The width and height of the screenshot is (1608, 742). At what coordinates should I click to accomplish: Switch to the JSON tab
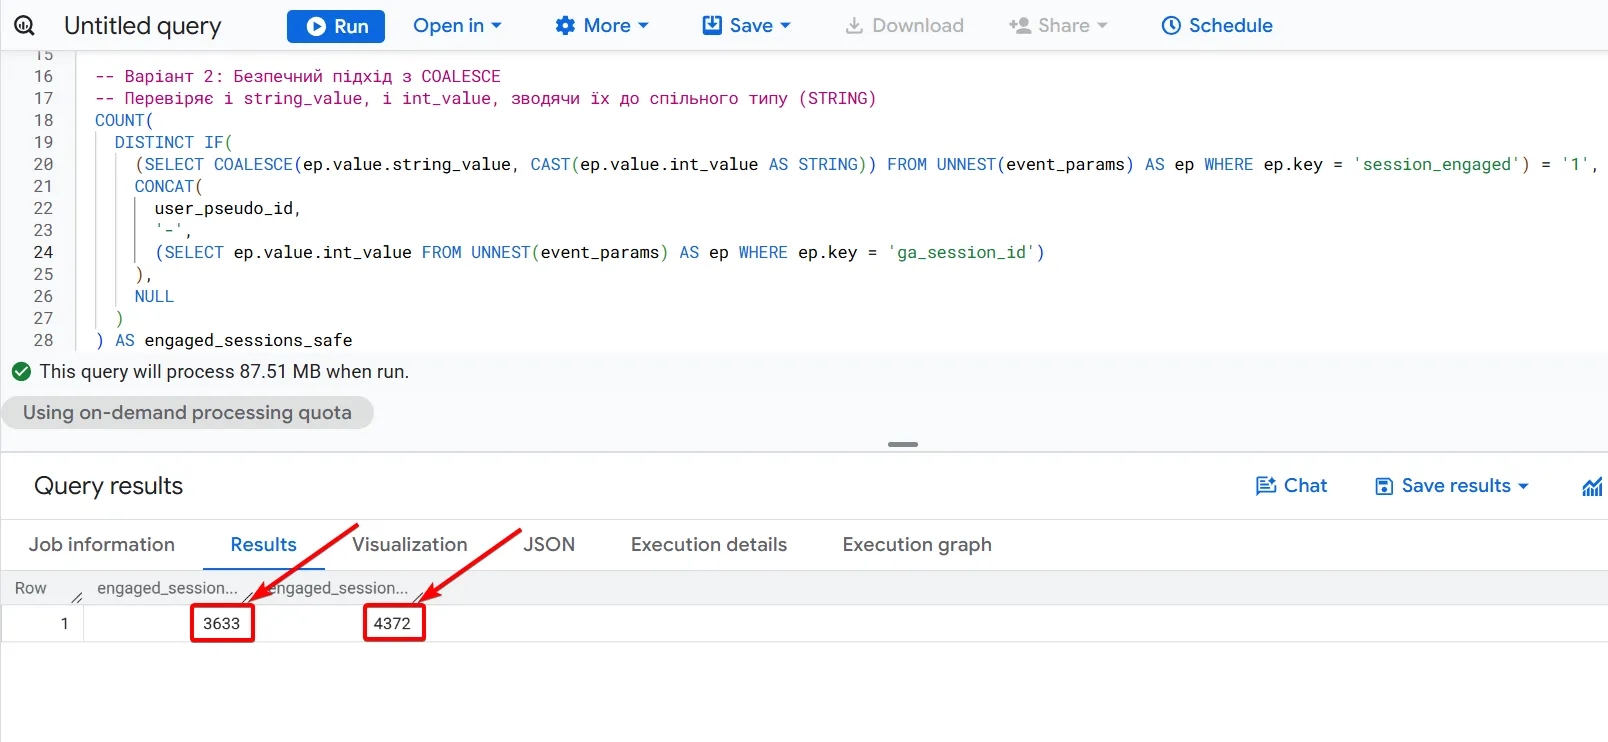549,545
